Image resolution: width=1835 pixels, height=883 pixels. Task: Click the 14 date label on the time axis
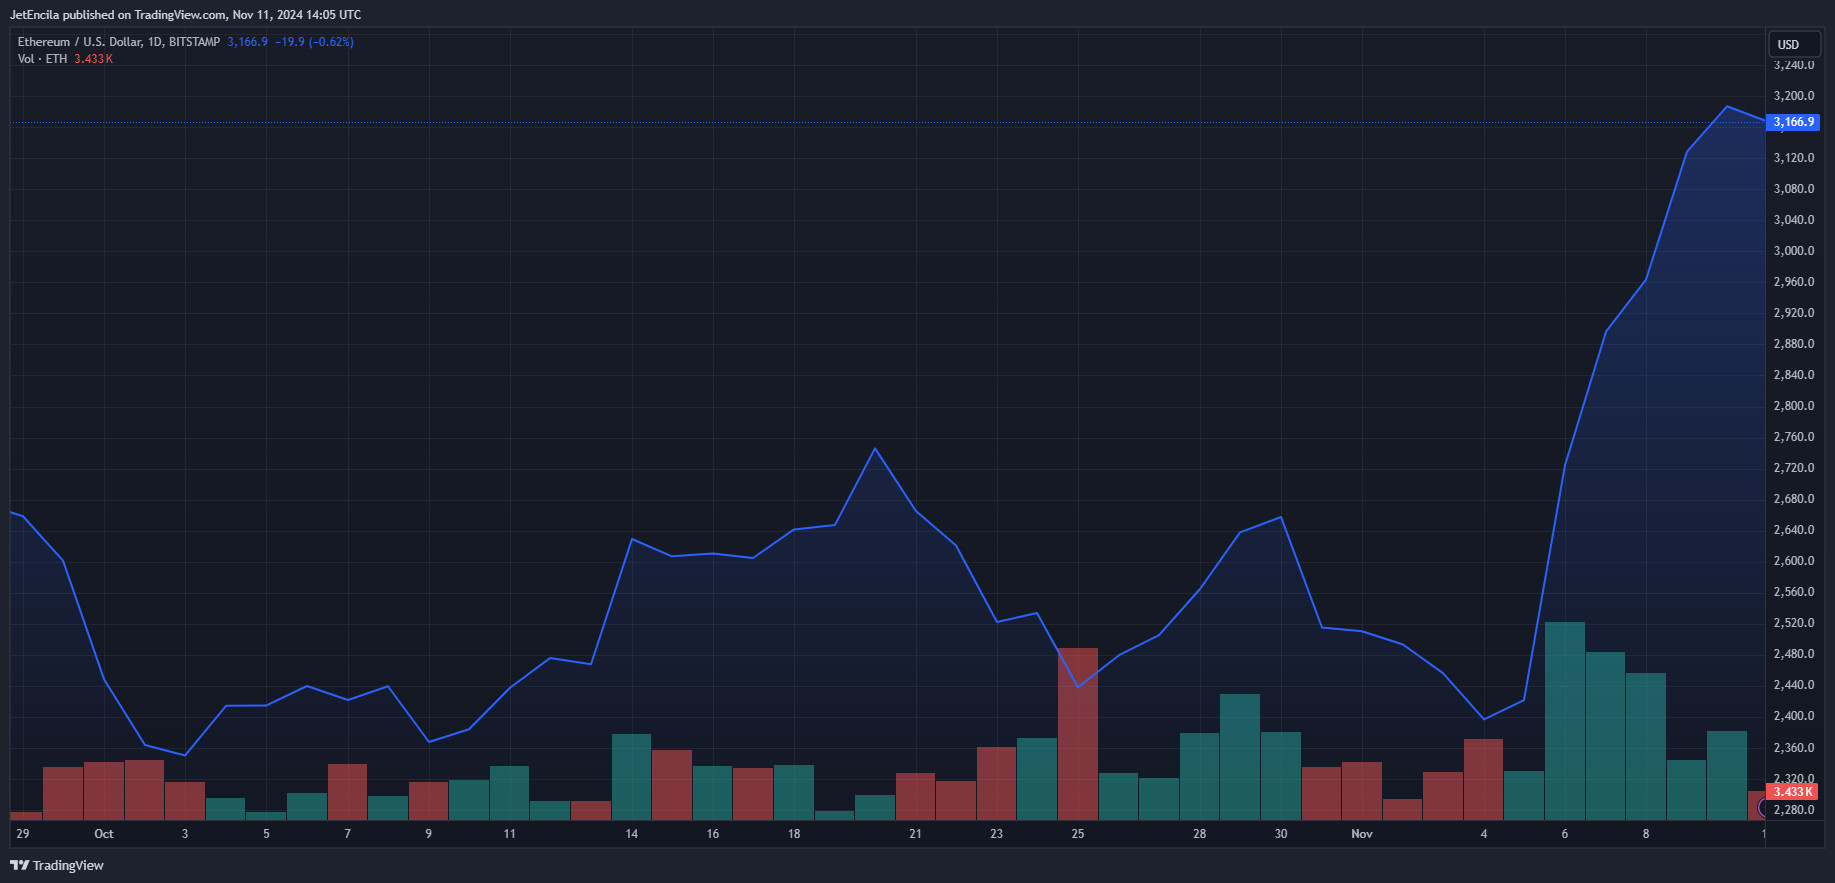click(631, 834)
